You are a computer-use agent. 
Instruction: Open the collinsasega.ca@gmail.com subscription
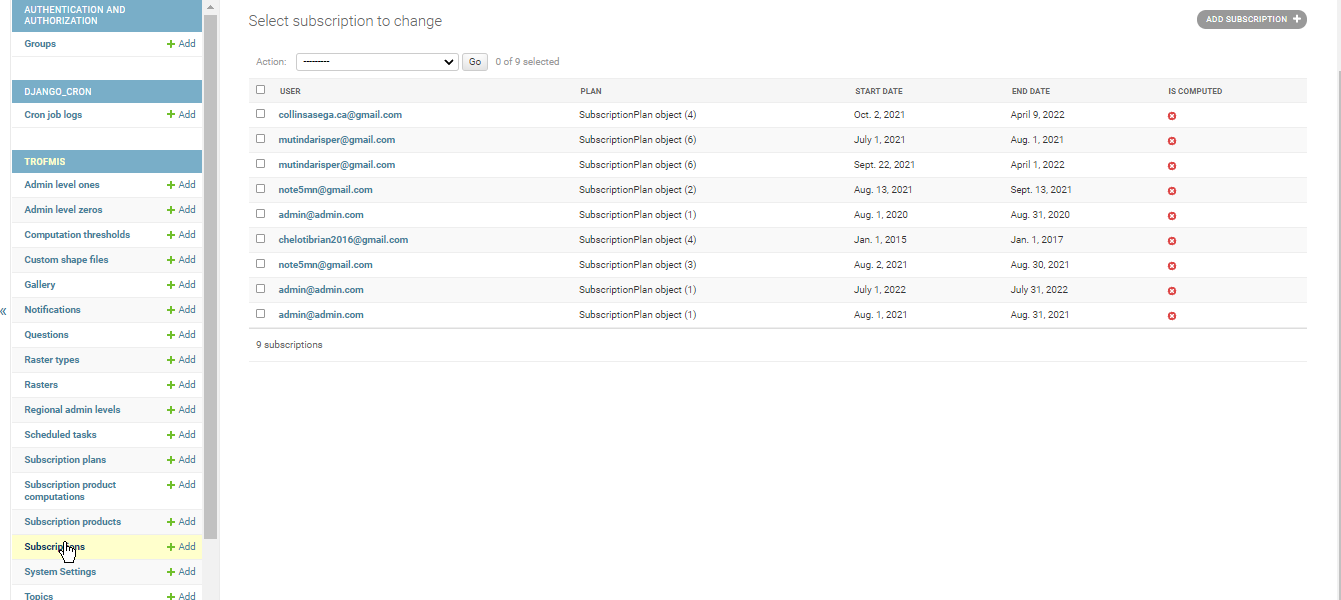[x=340, y=115]
